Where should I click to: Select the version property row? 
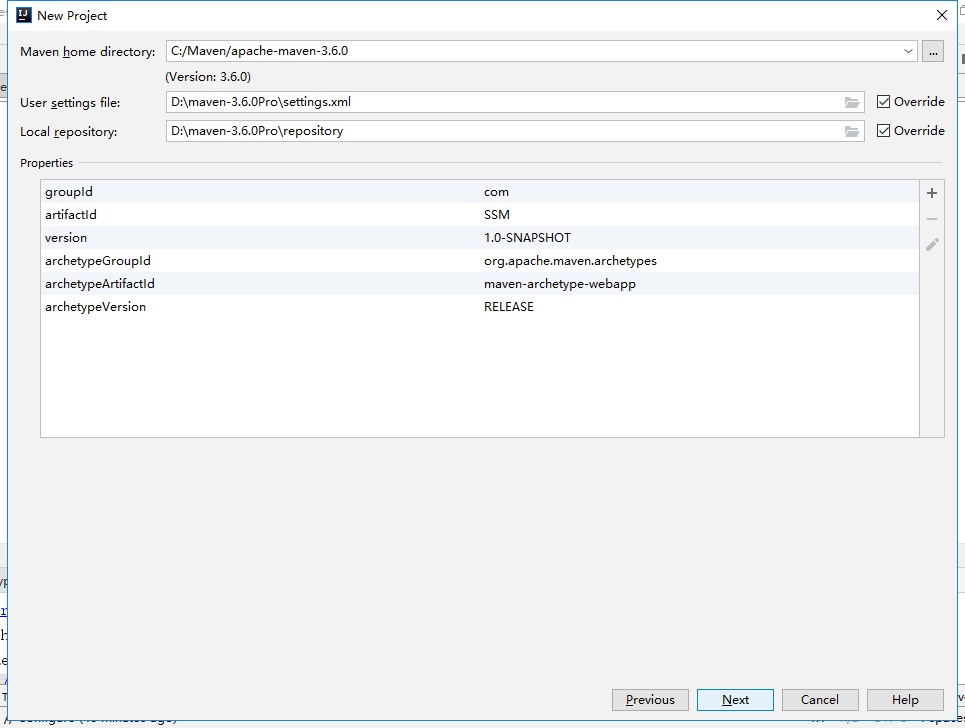click(479, 238)
